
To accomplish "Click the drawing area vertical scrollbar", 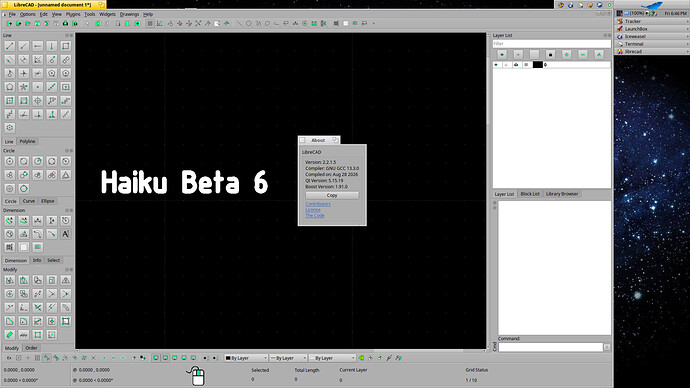I will coord(488,191).
